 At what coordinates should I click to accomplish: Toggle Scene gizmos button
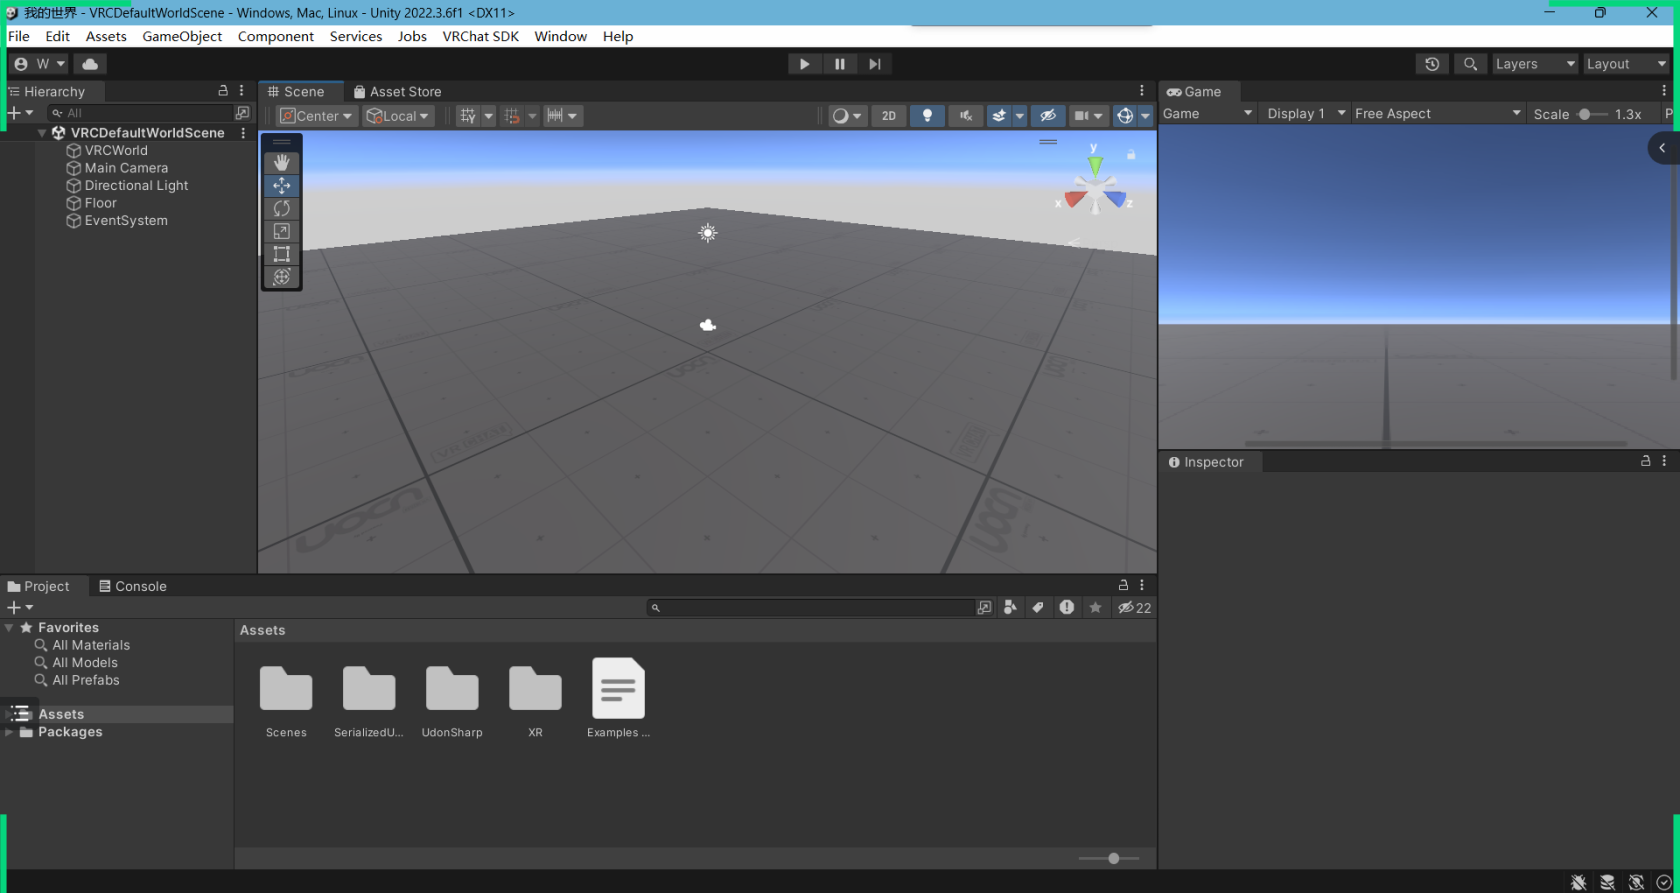coord(1125,116)
